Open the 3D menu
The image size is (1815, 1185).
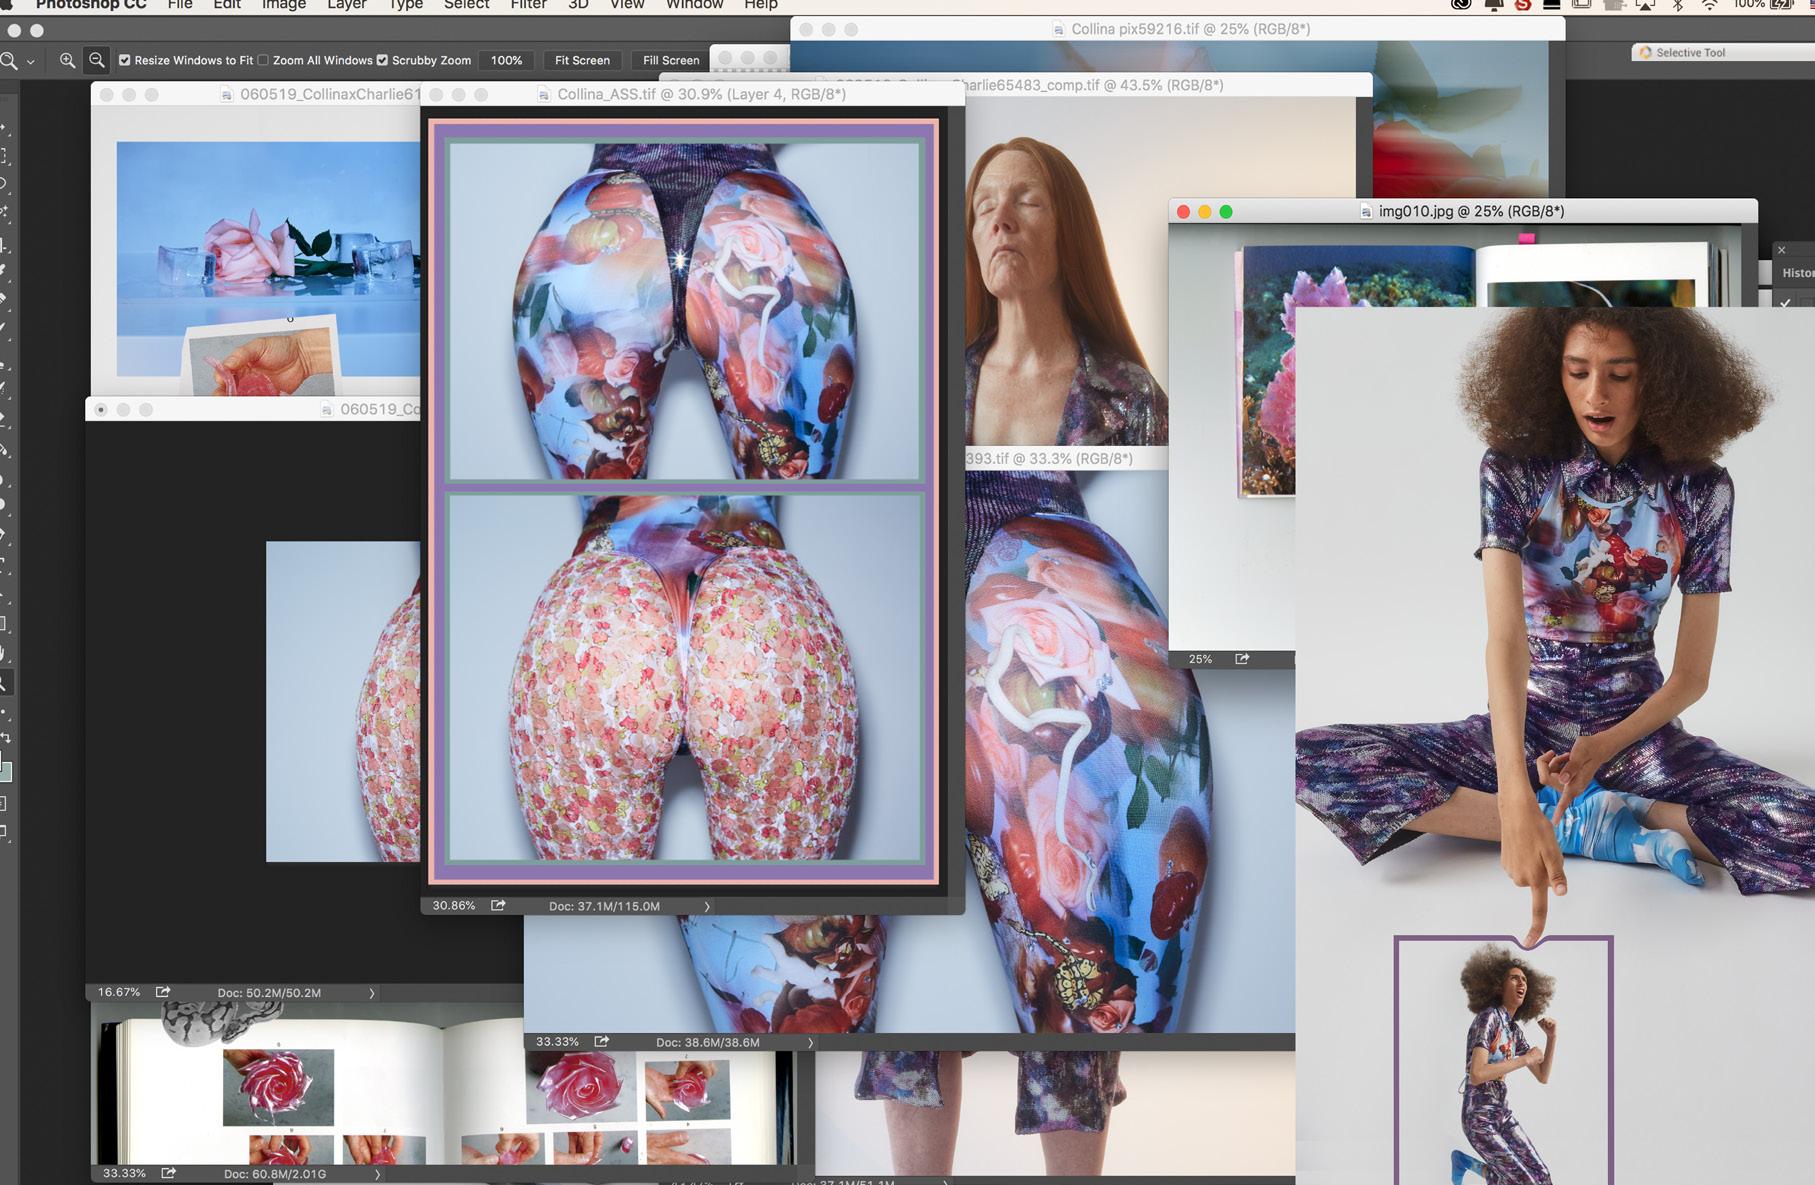(x=578, y=5)
